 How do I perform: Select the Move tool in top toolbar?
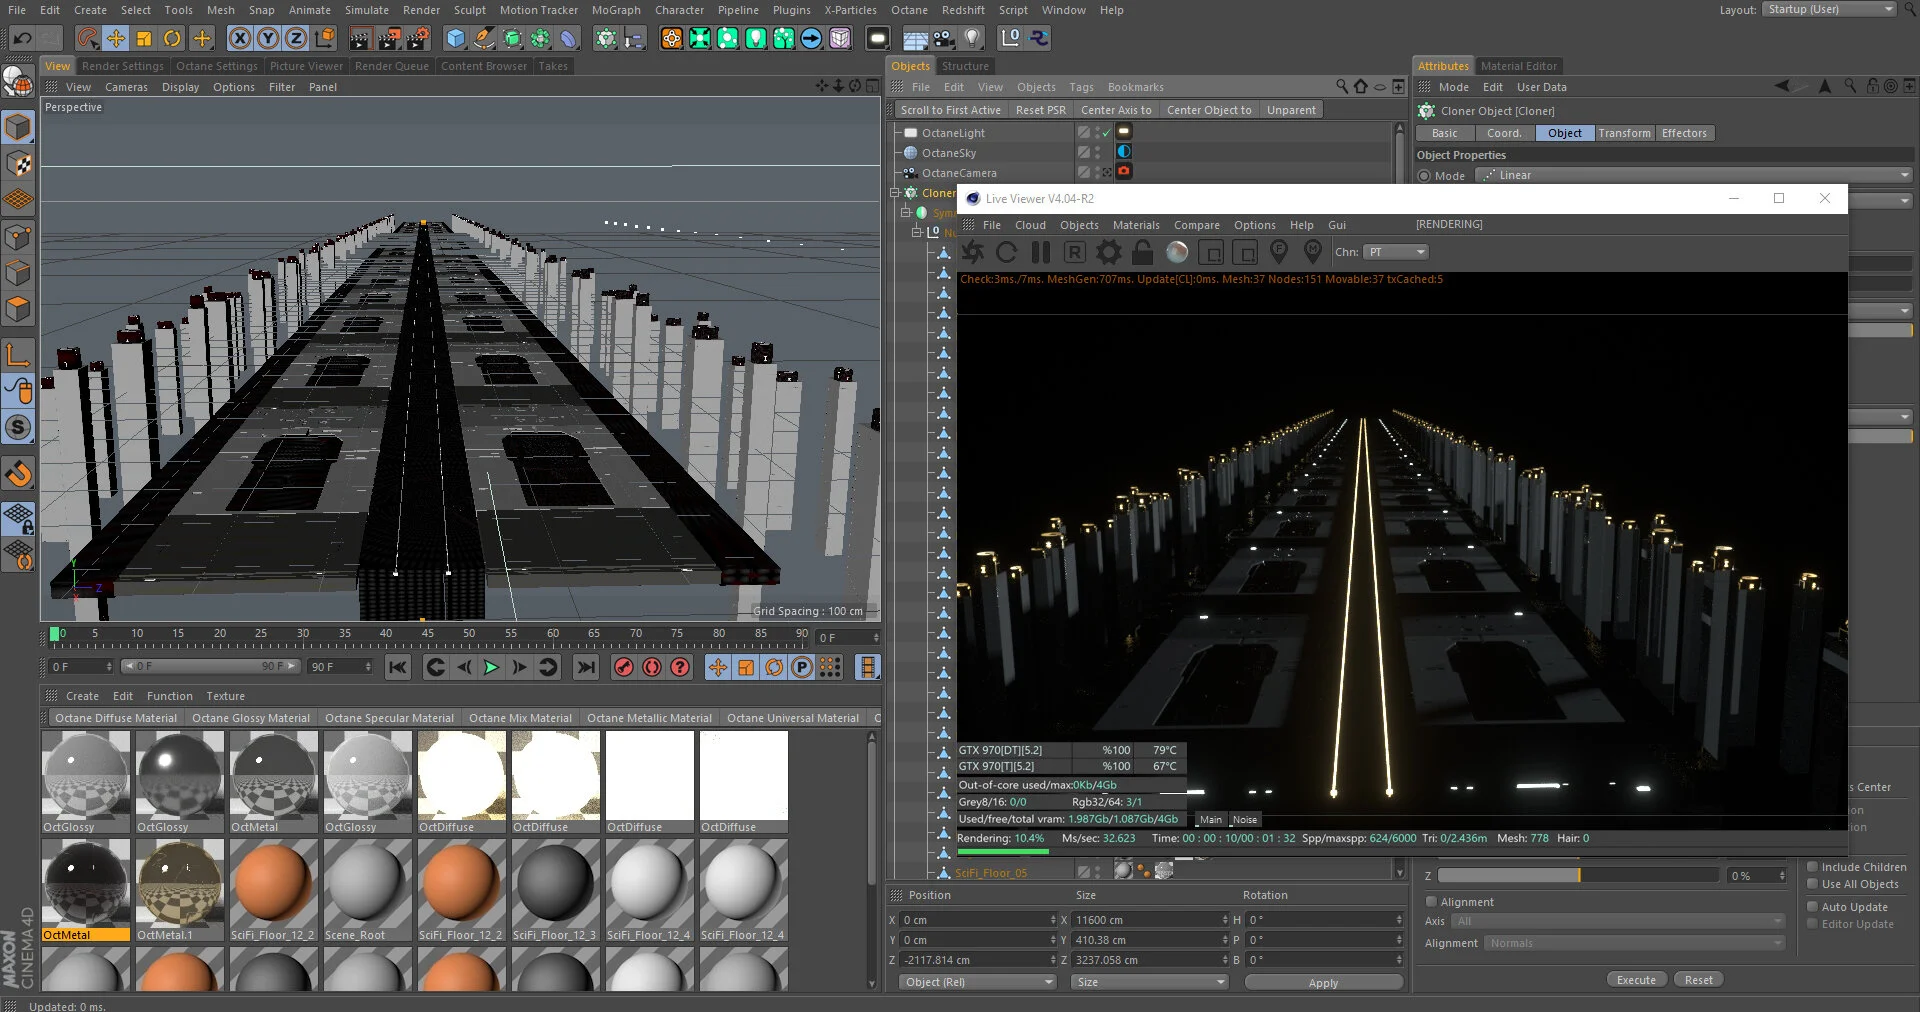point(116,39)
